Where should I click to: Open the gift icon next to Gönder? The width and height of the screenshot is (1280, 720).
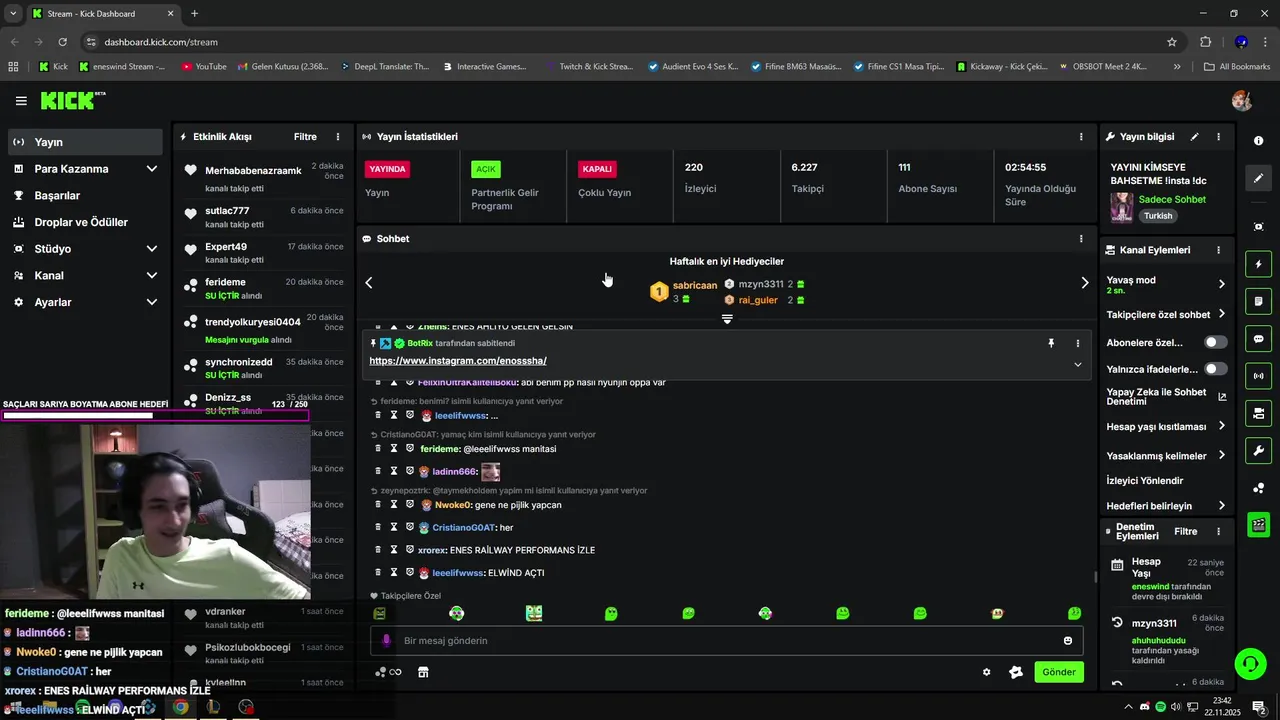point(1016,672)
